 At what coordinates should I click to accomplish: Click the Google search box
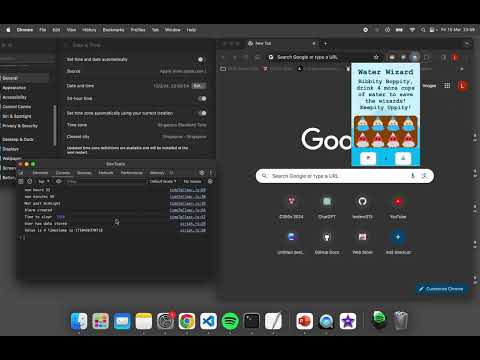coord(345,176)
